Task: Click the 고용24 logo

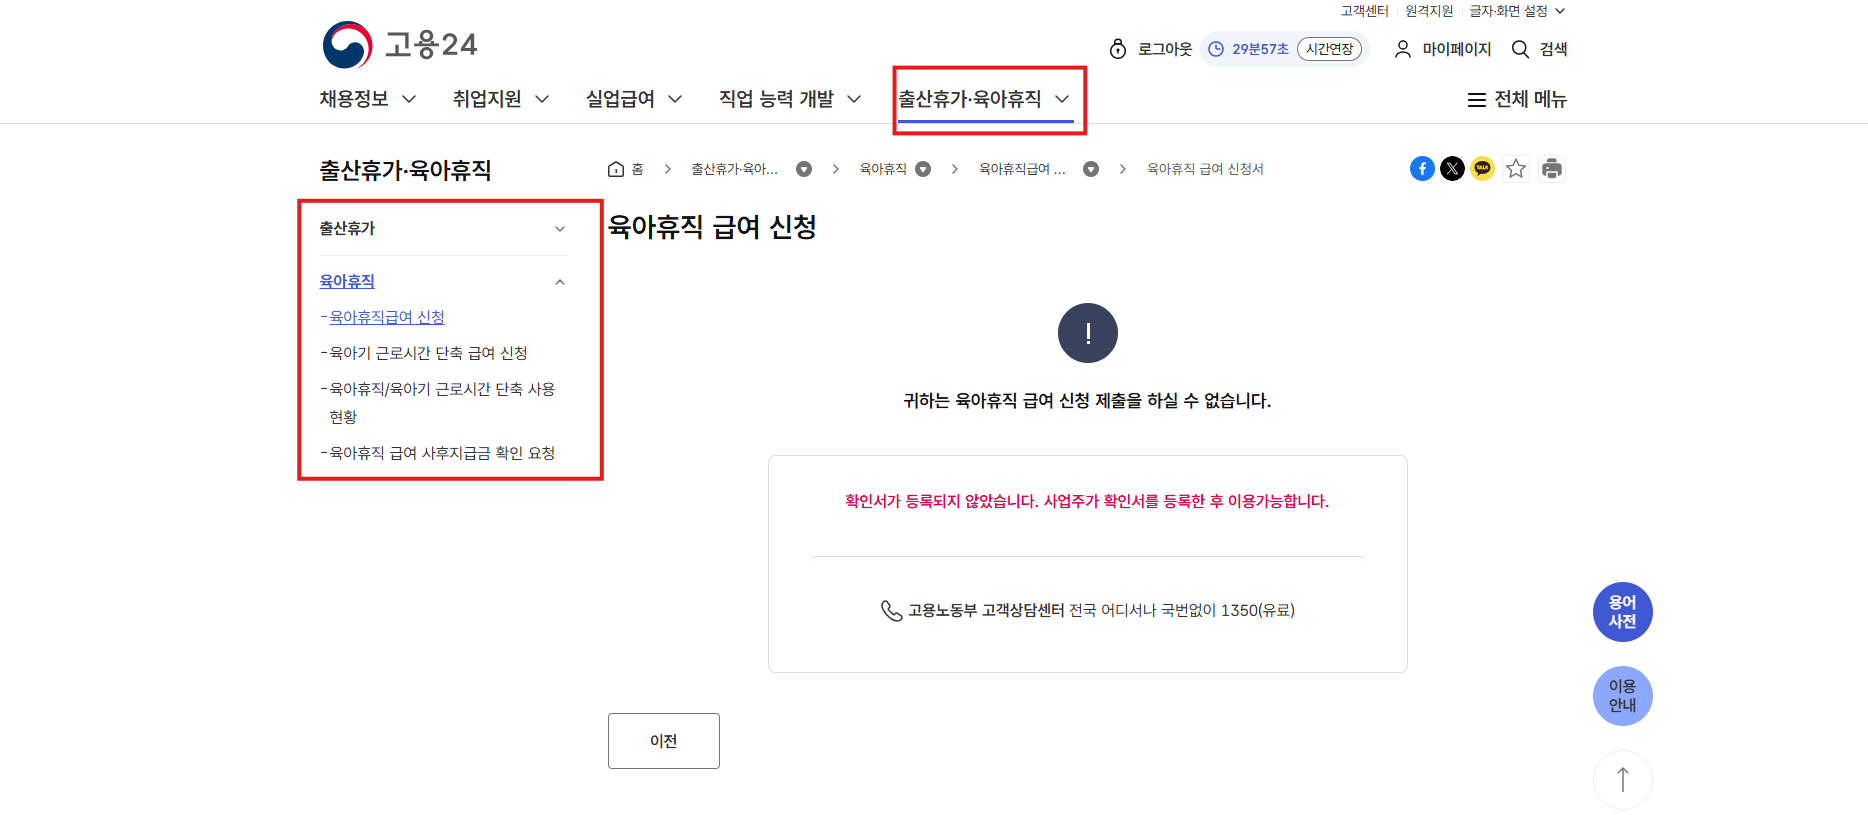Action: 399,45
